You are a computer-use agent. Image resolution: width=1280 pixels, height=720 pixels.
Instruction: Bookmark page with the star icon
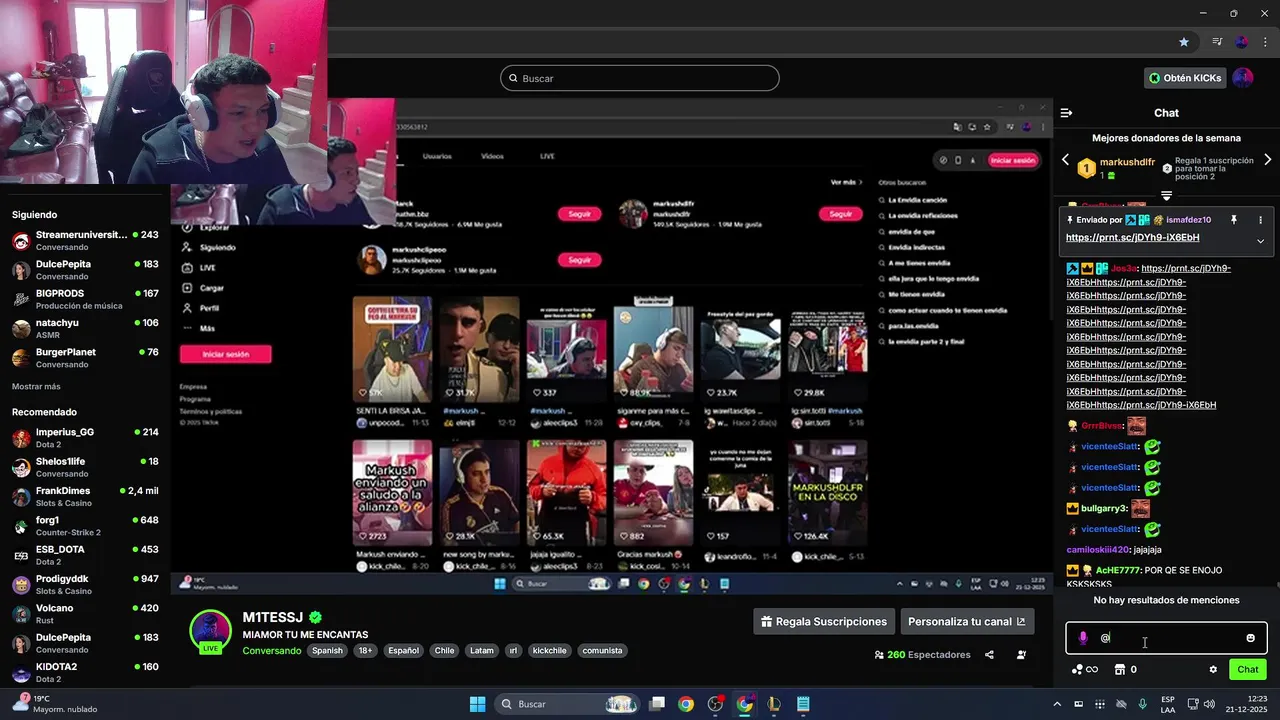point(1184,42)
